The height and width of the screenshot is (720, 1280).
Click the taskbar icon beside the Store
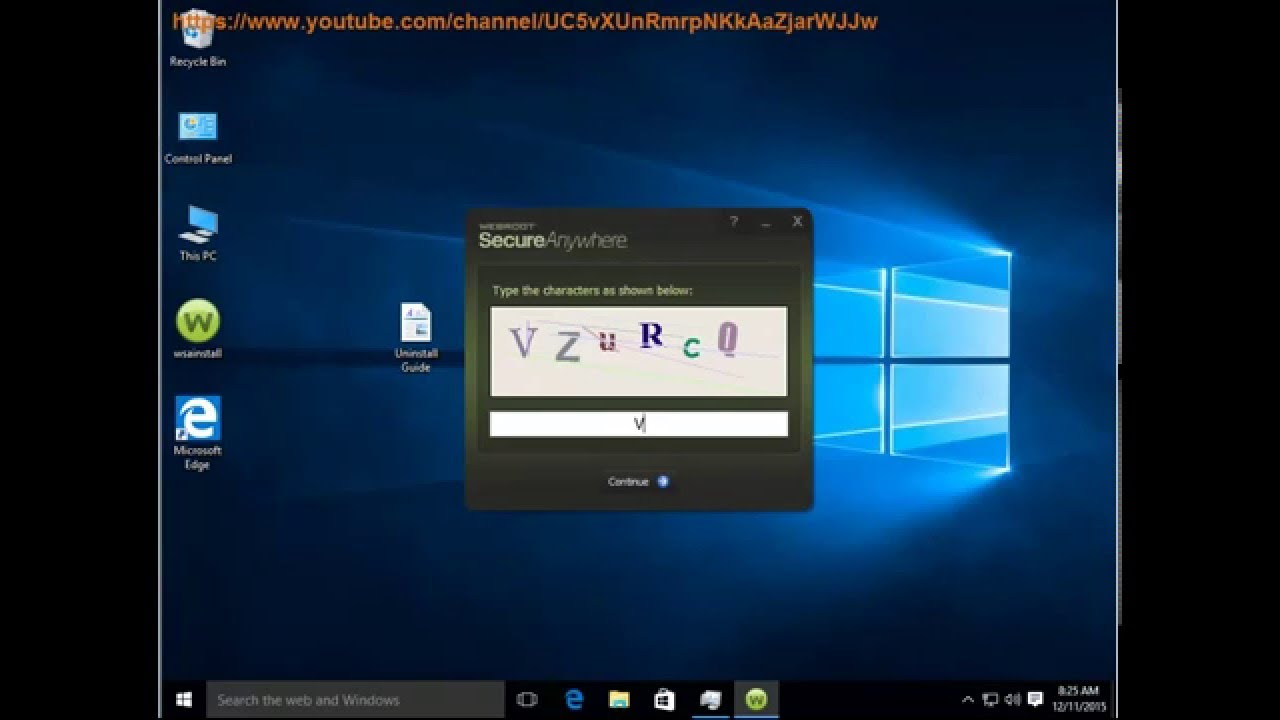pos(710,700)
